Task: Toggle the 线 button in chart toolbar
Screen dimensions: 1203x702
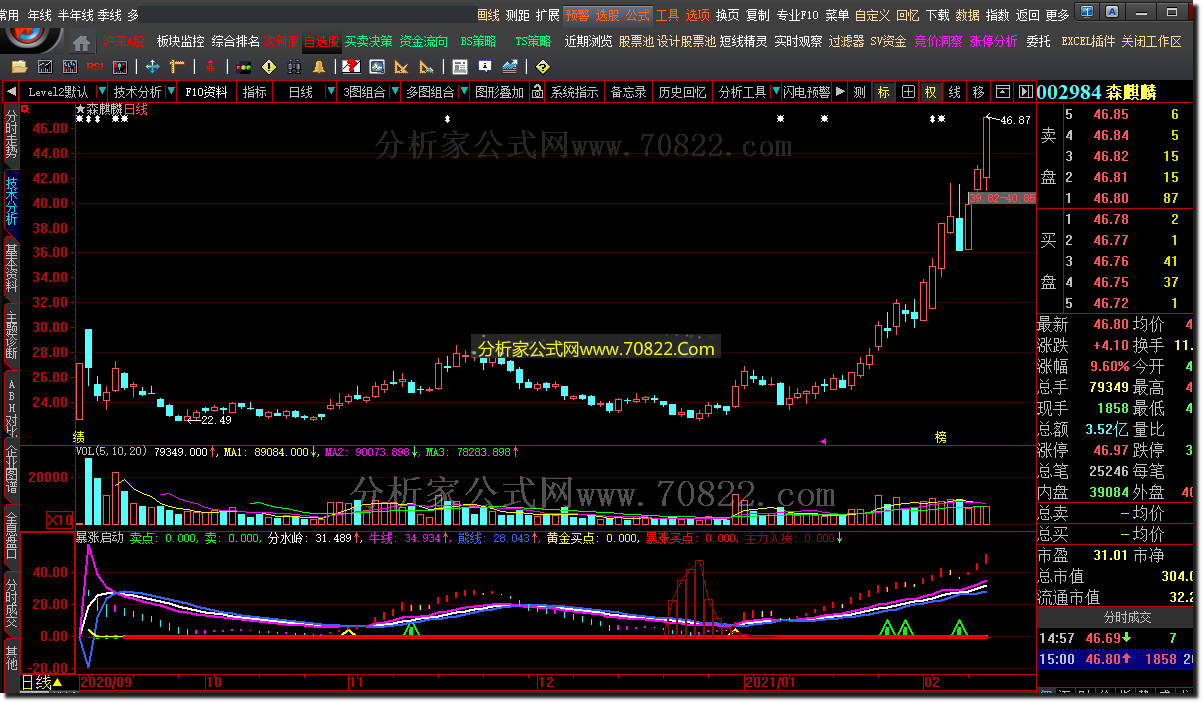Action: [x=954, y=91]
